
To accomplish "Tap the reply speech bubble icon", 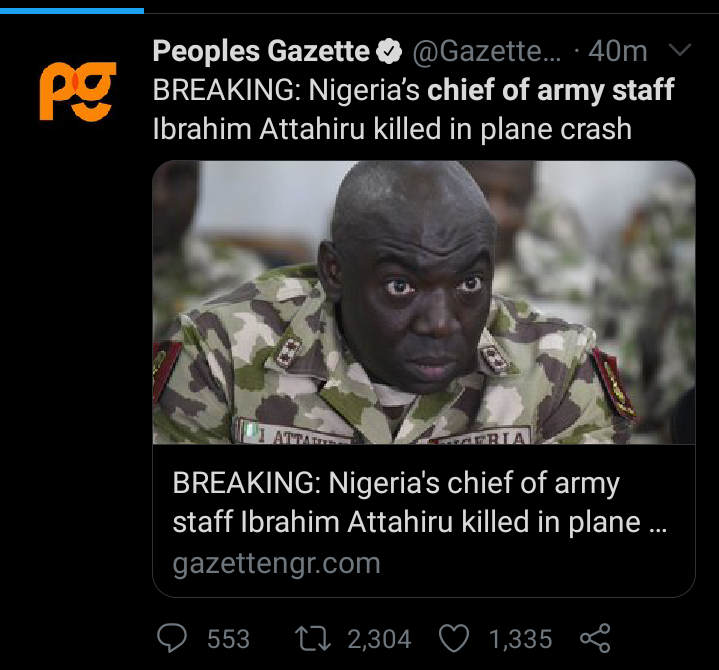I will (x=175, y=637).
